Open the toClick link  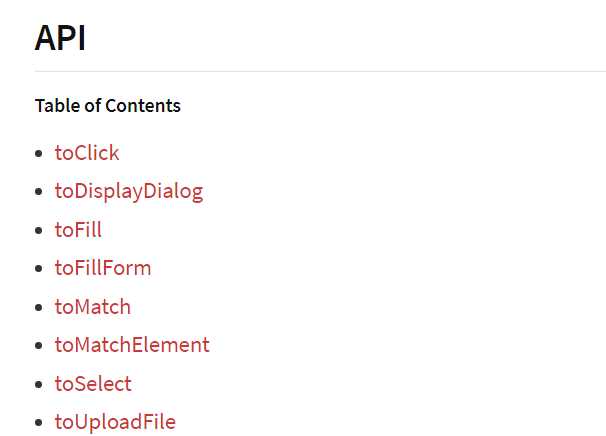pos(87,153)
